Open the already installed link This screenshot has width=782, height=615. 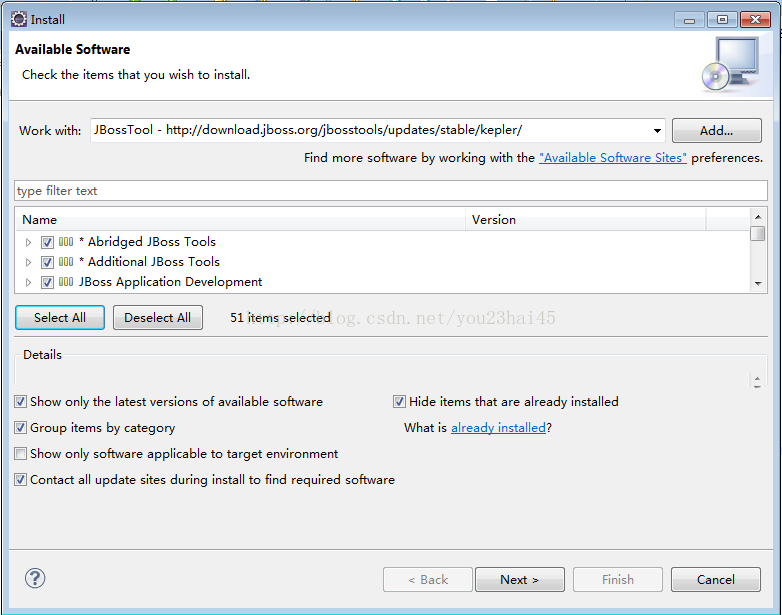tap(498, 428)
